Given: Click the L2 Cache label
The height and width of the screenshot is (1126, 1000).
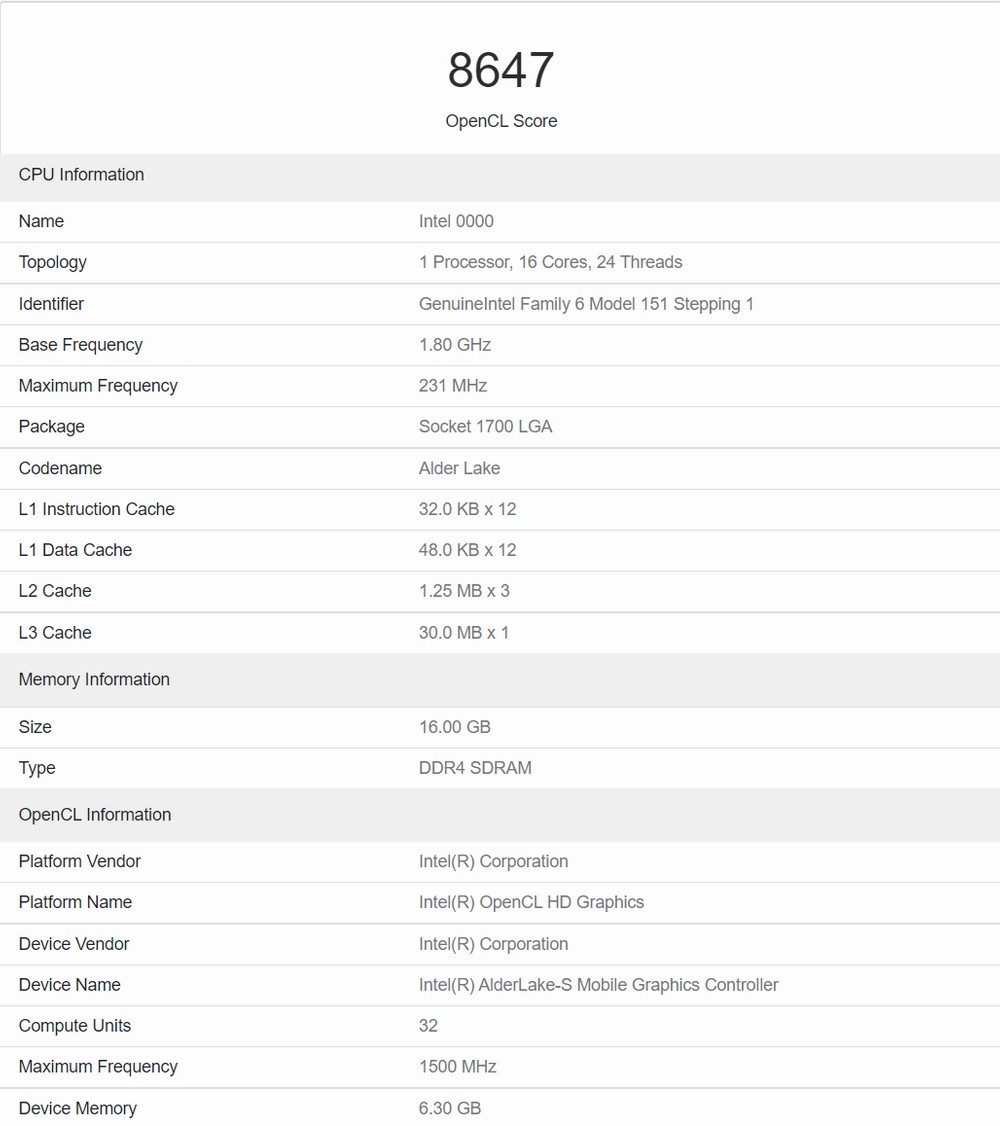Looking at the screenshot, I should pyautogui.click(x=55, y=591).
